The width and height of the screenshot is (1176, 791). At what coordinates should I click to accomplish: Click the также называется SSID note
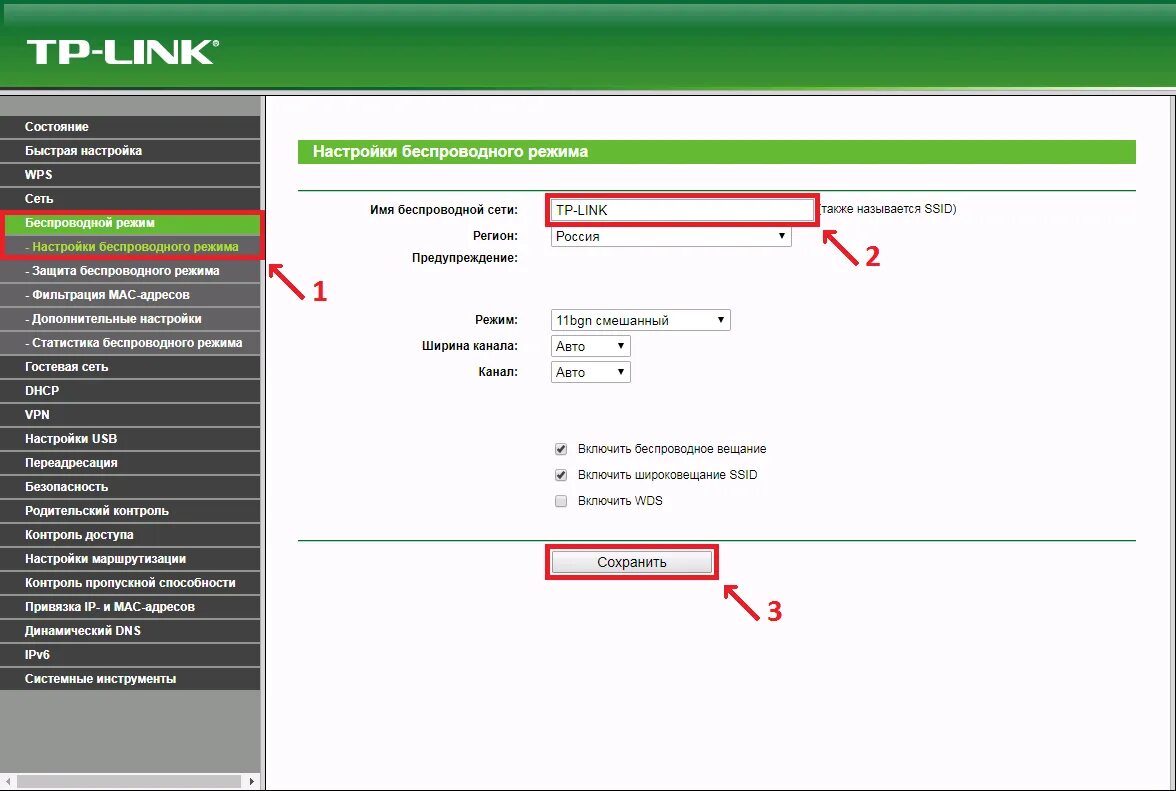click(888, 209)
